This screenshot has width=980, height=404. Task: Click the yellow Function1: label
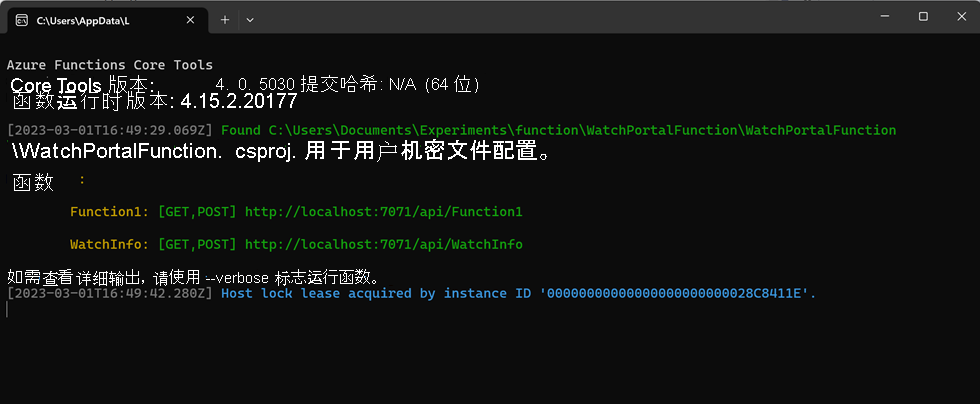point(110,212)
